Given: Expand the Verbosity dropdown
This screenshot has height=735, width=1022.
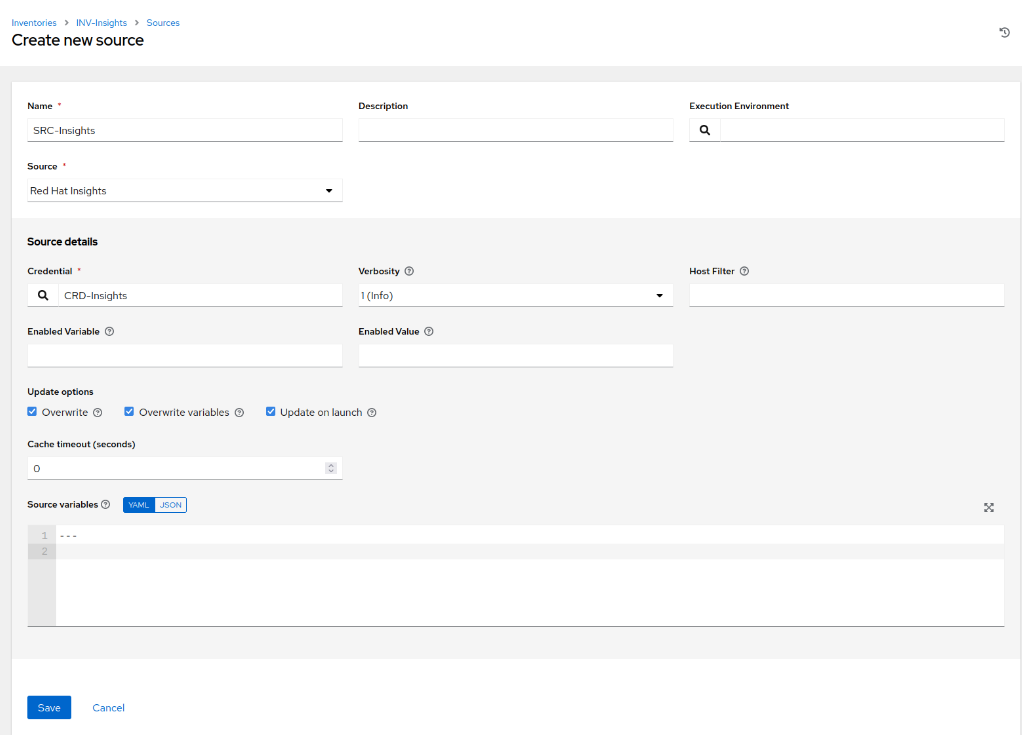Looking at the screenshot, I should point(515,295).
